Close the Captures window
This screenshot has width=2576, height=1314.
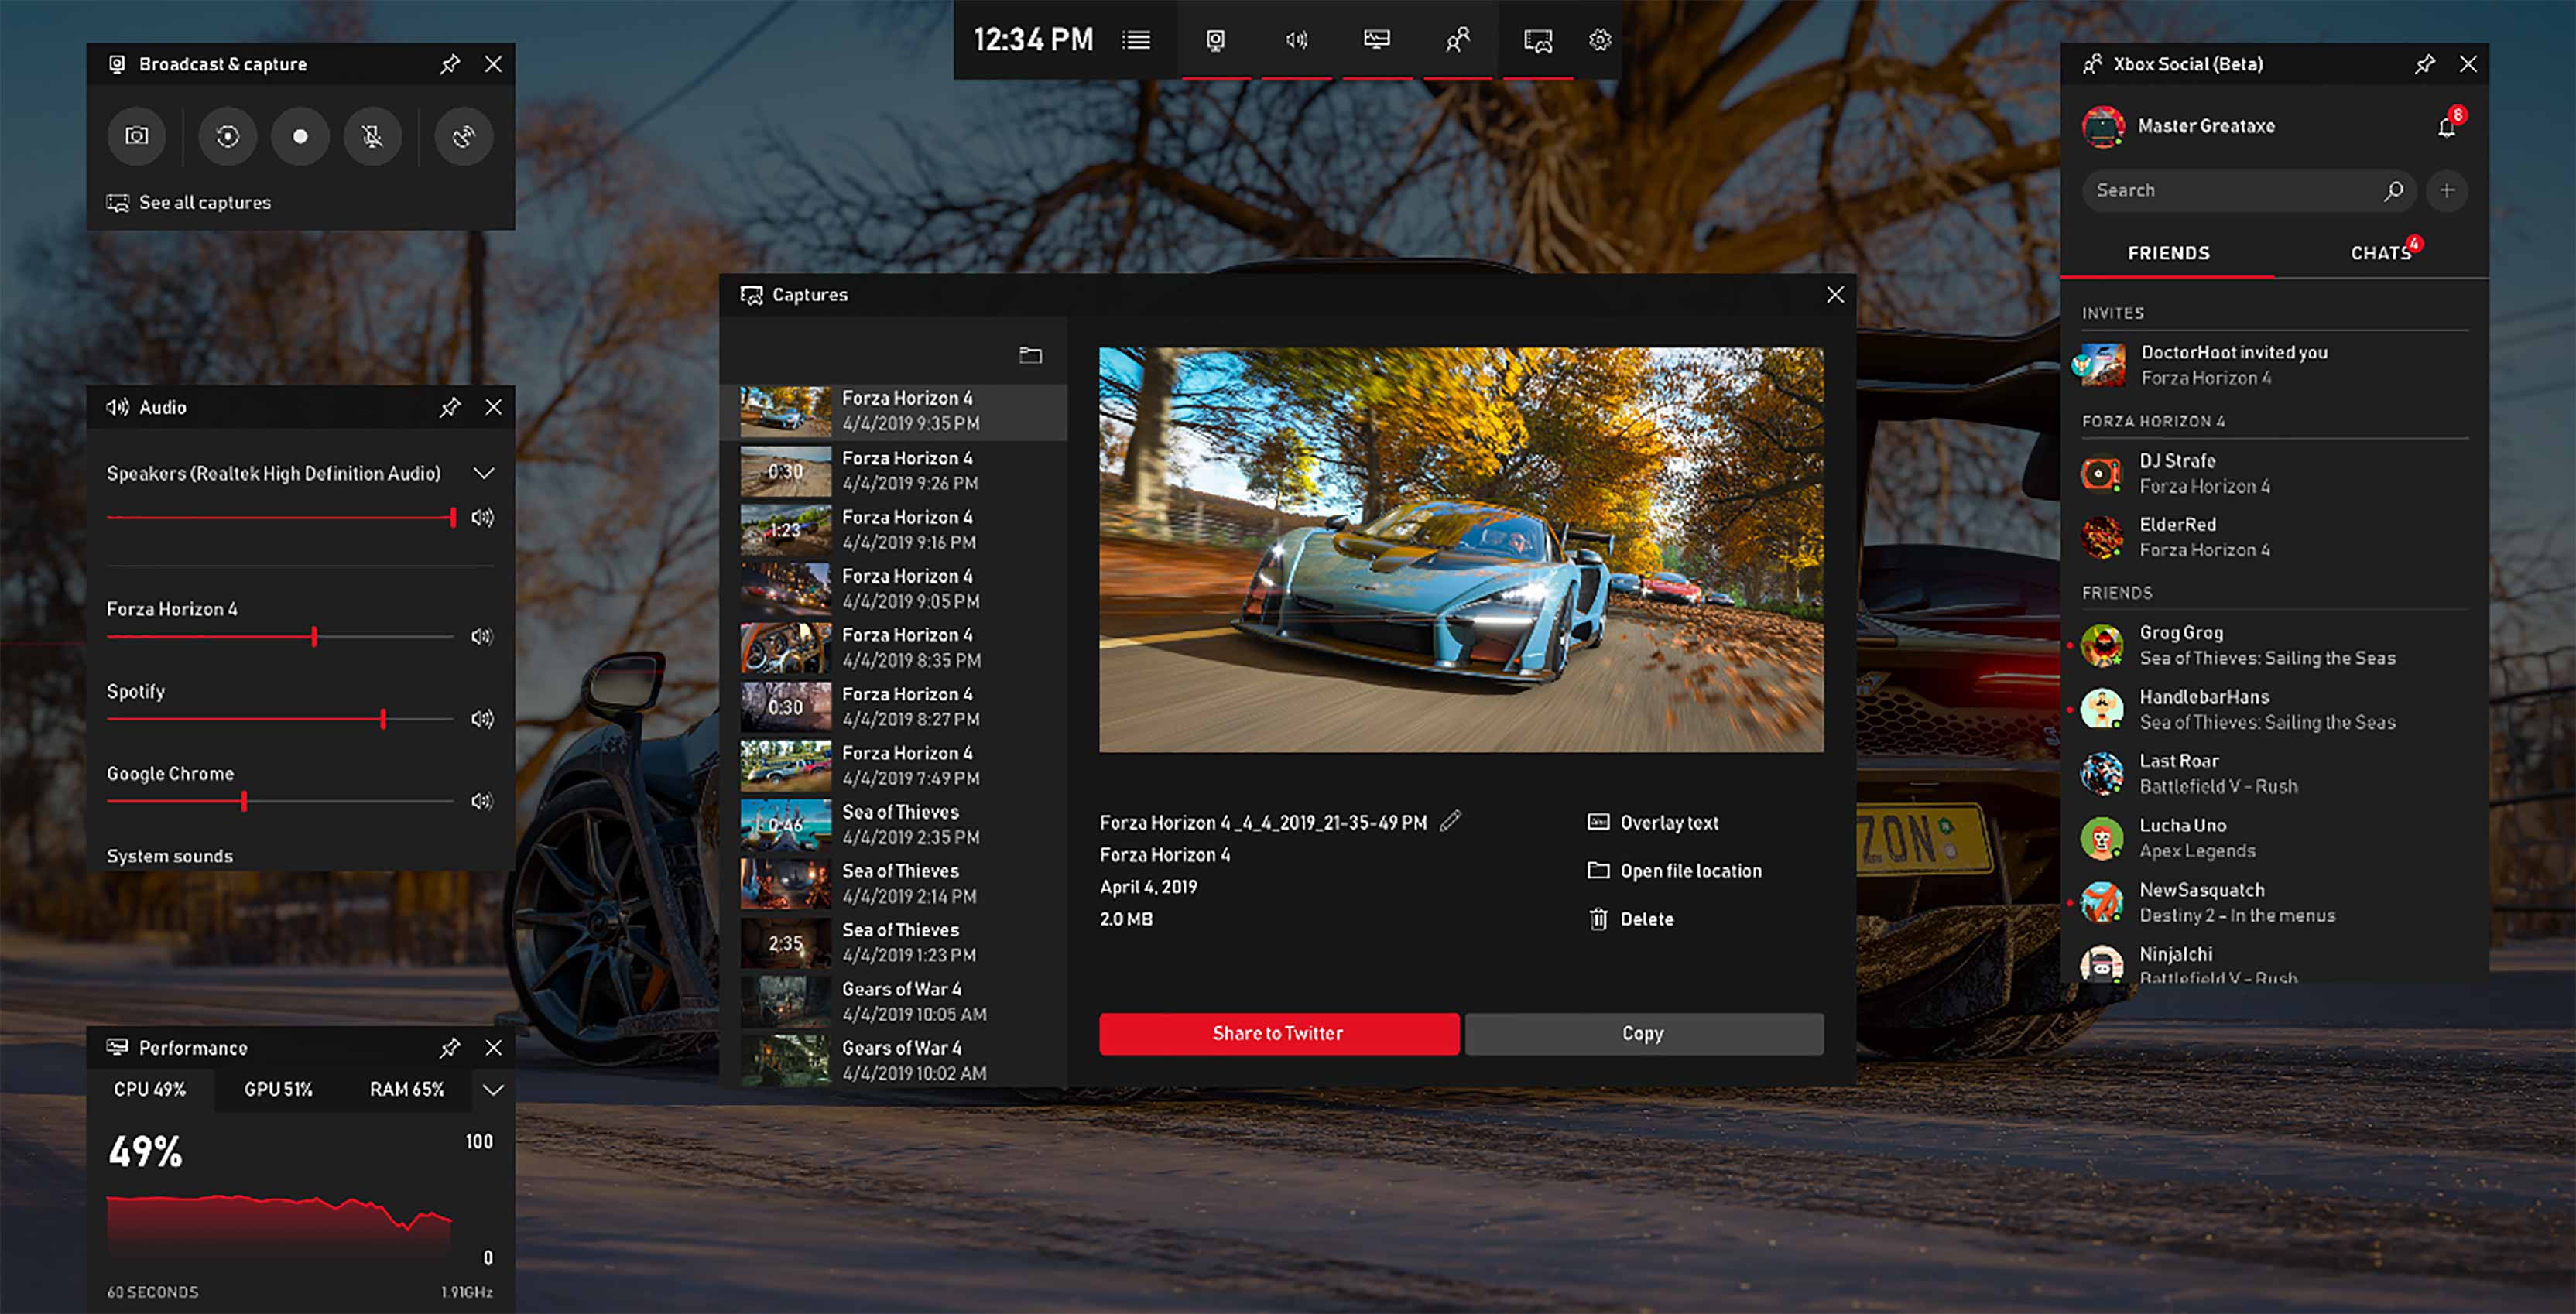(1835, 295)
